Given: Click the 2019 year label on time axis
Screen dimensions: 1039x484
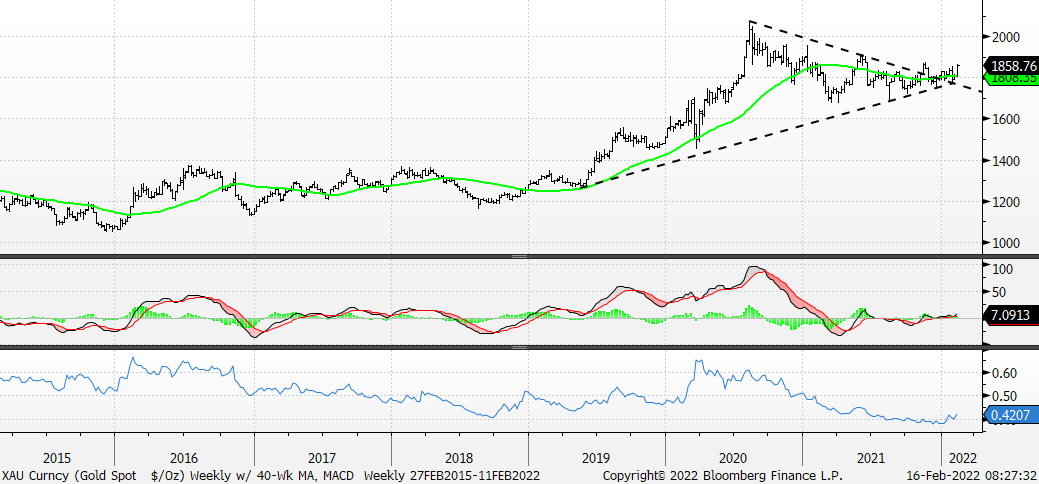Looking at the screenshot, I should pyautogui.click(x=596, y=458).
